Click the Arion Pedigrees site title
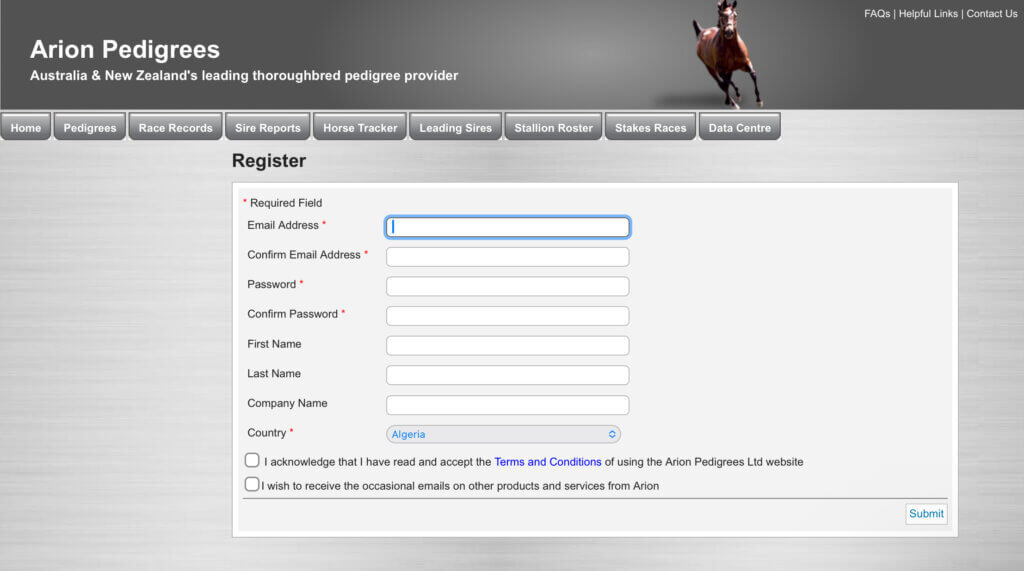1024x571 pixels. (125, 50)
